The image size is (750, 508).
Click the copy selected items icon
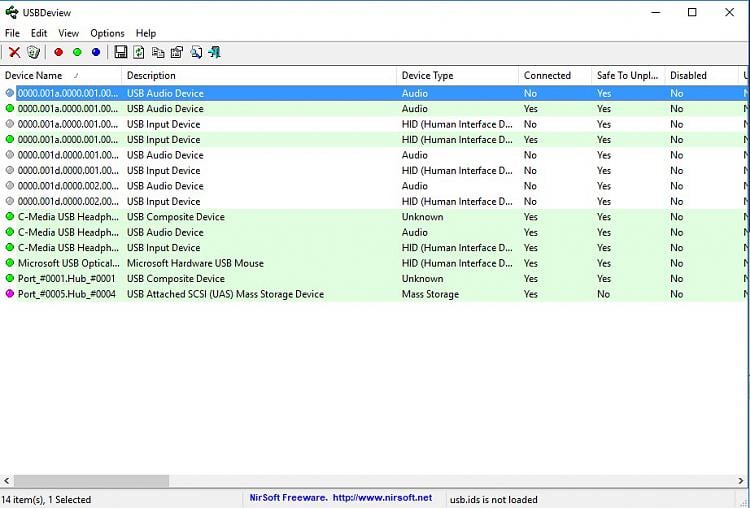[158, 52]
